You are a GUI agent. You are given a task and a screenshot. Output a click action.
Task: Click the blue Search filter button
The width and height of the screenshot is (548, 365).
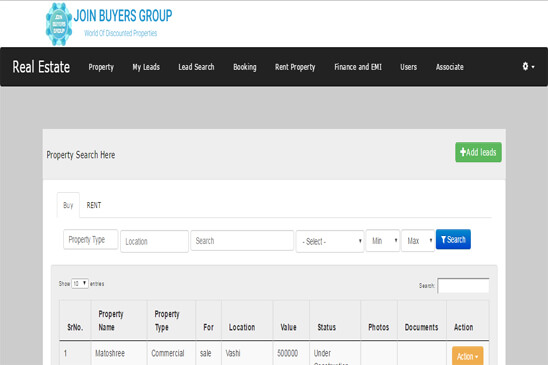click(453, 239)
